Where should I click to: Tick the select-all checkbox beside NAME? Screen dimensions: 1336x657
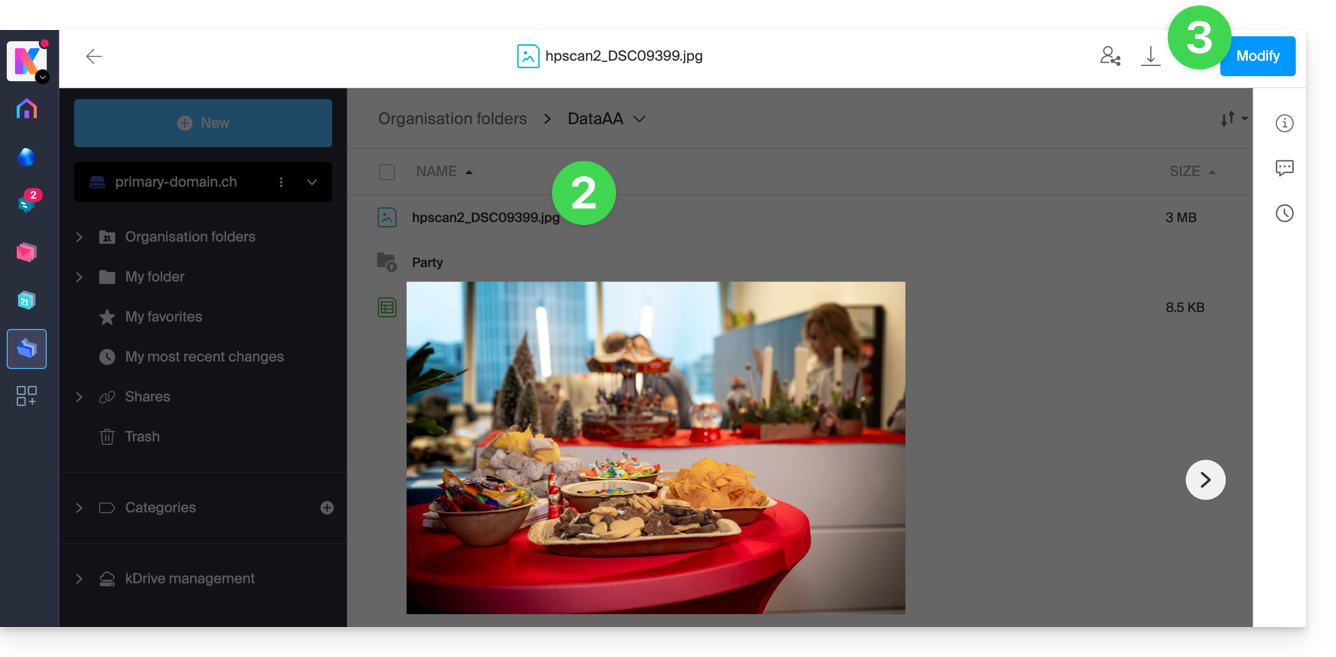[387, 172]
